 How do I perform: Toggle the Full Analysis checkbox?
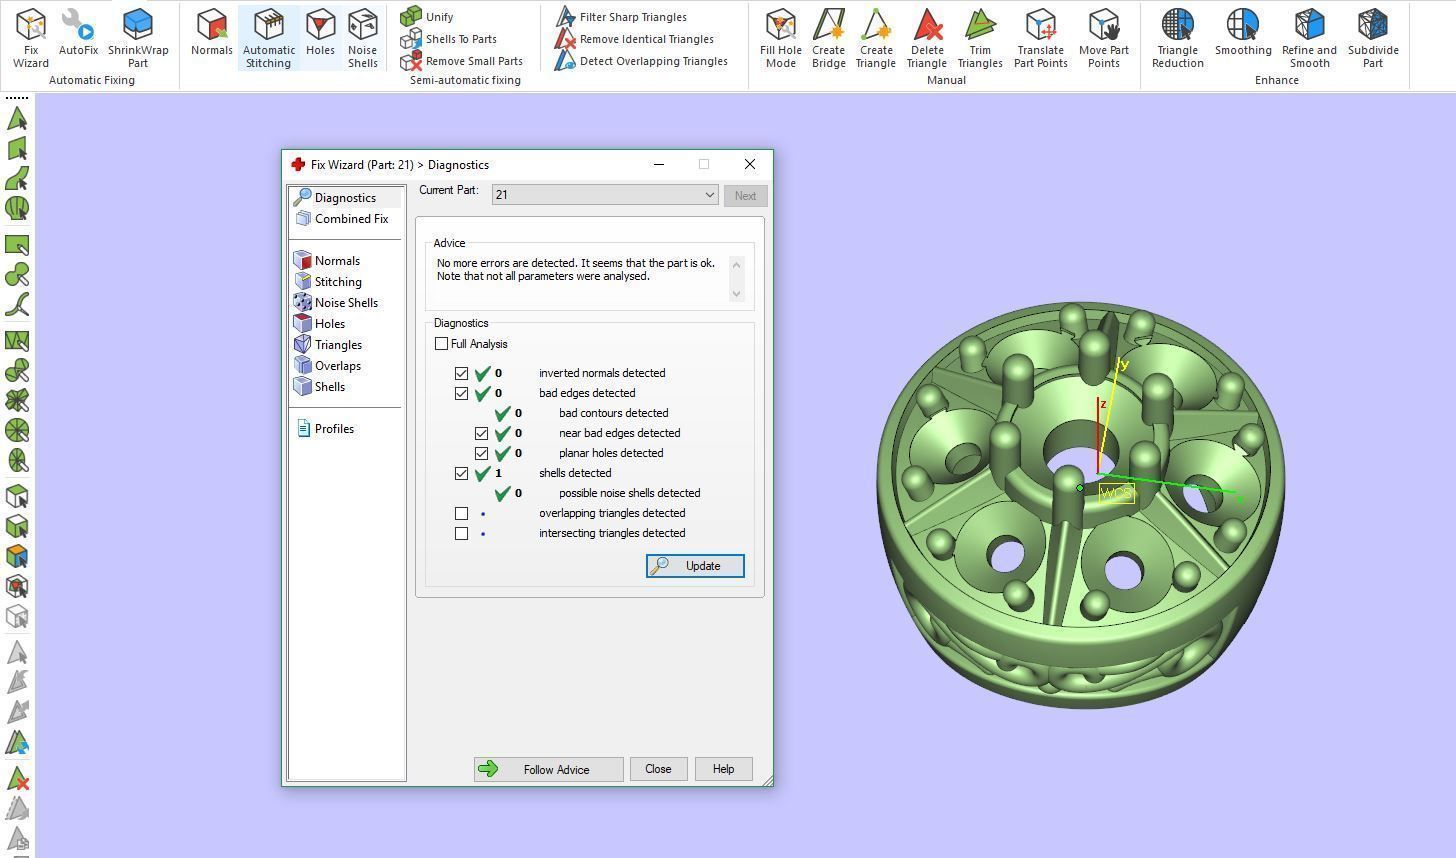tap(442, 344)
